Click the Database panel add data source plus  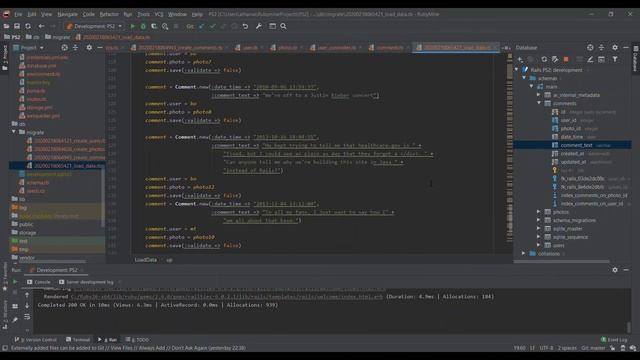coord(520,60)
